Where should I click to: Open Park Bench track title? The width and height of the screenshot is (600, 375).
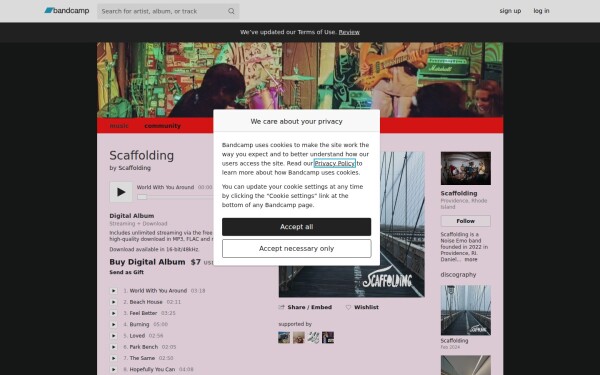click(143, 347)
